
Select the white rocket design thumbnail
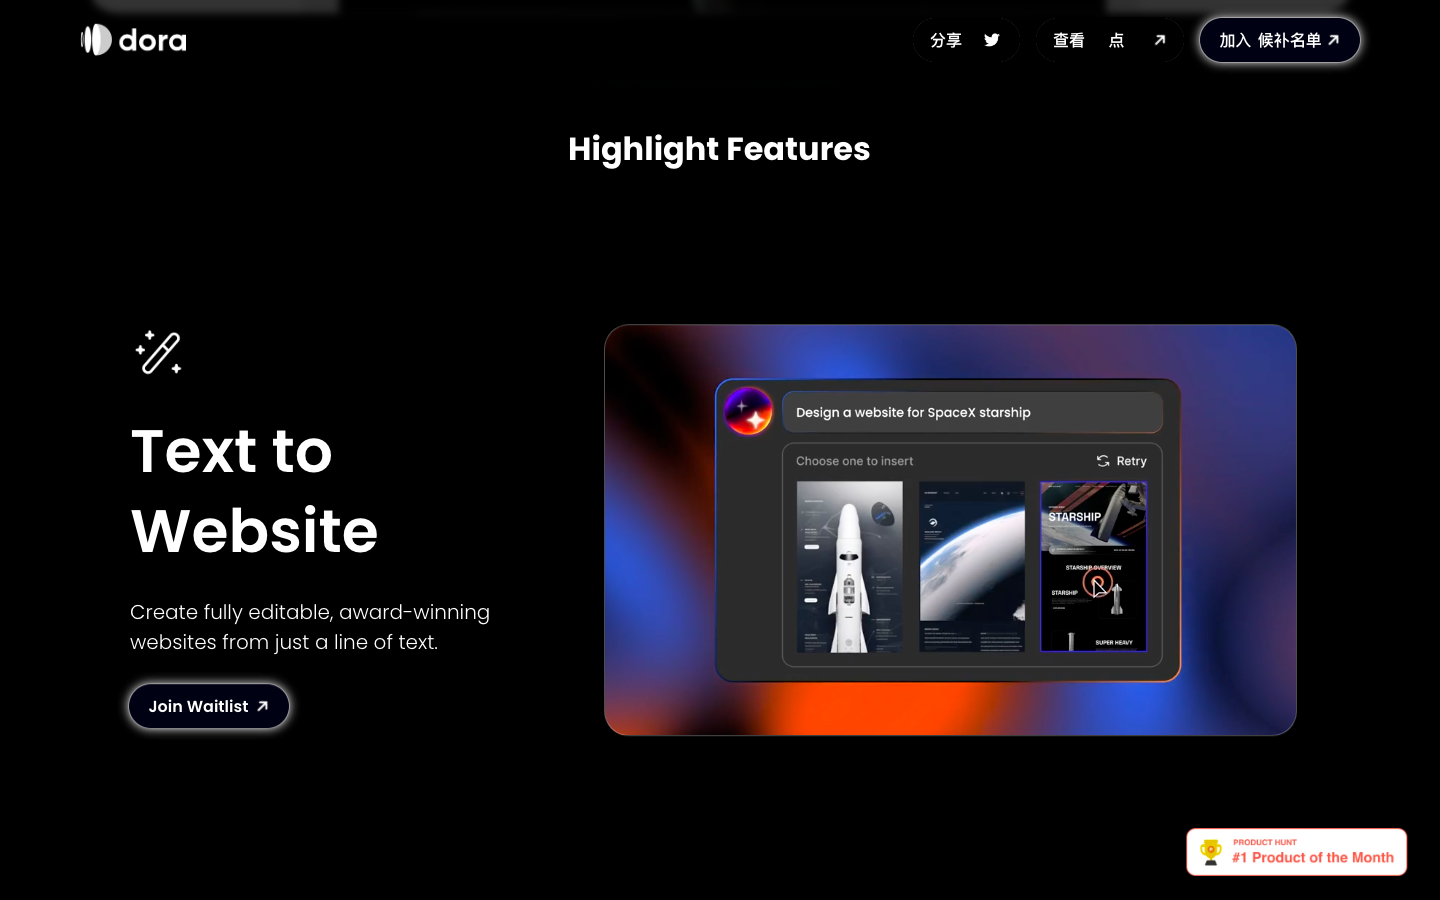[850, 567]
